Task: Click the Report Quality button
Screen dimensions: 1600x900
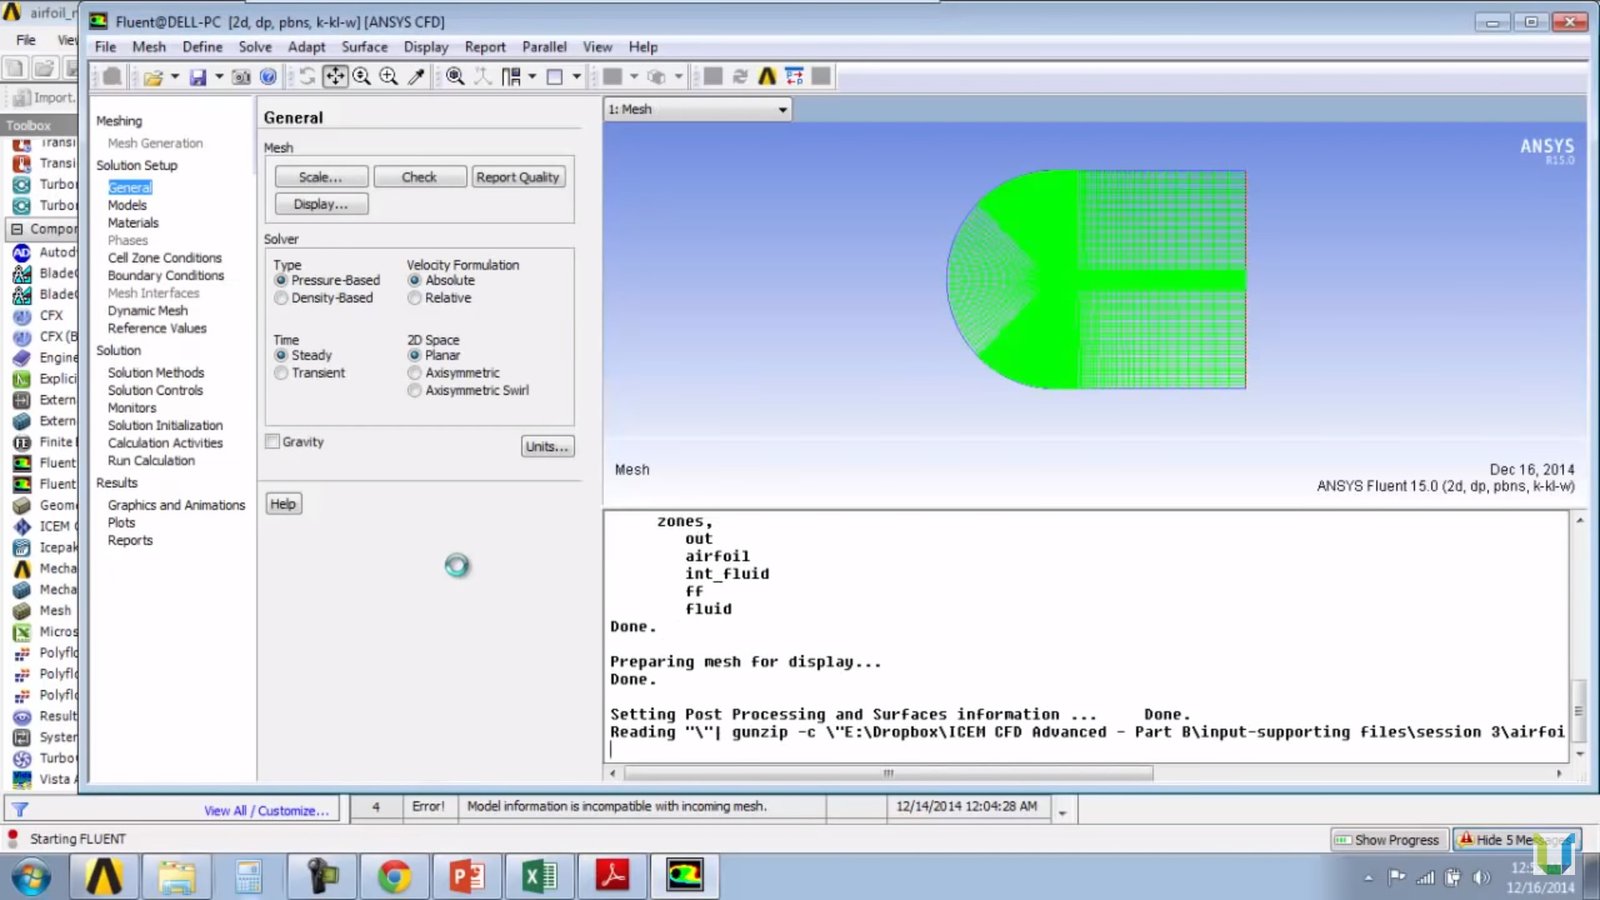Action: [518, 177]
